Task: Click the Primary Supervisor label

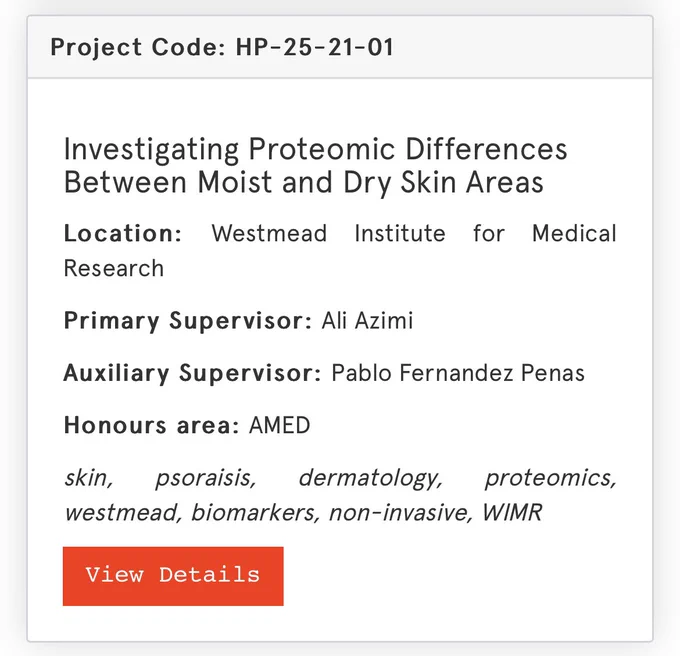Action: point(187,321)
